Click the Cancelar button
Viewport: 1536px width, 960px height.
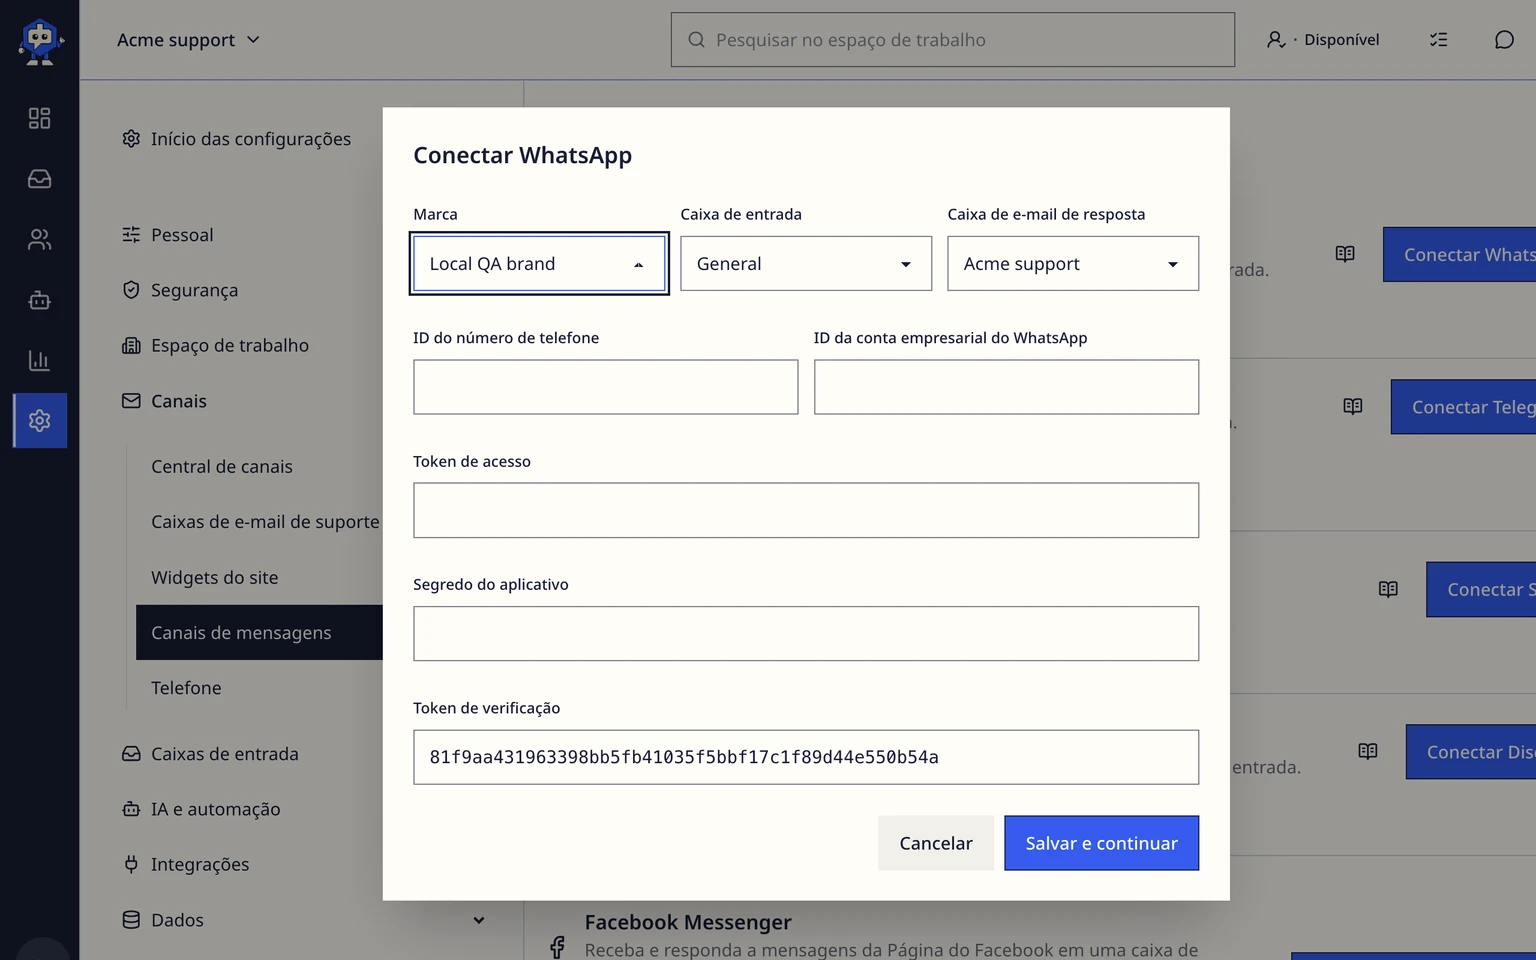(936, 843)
